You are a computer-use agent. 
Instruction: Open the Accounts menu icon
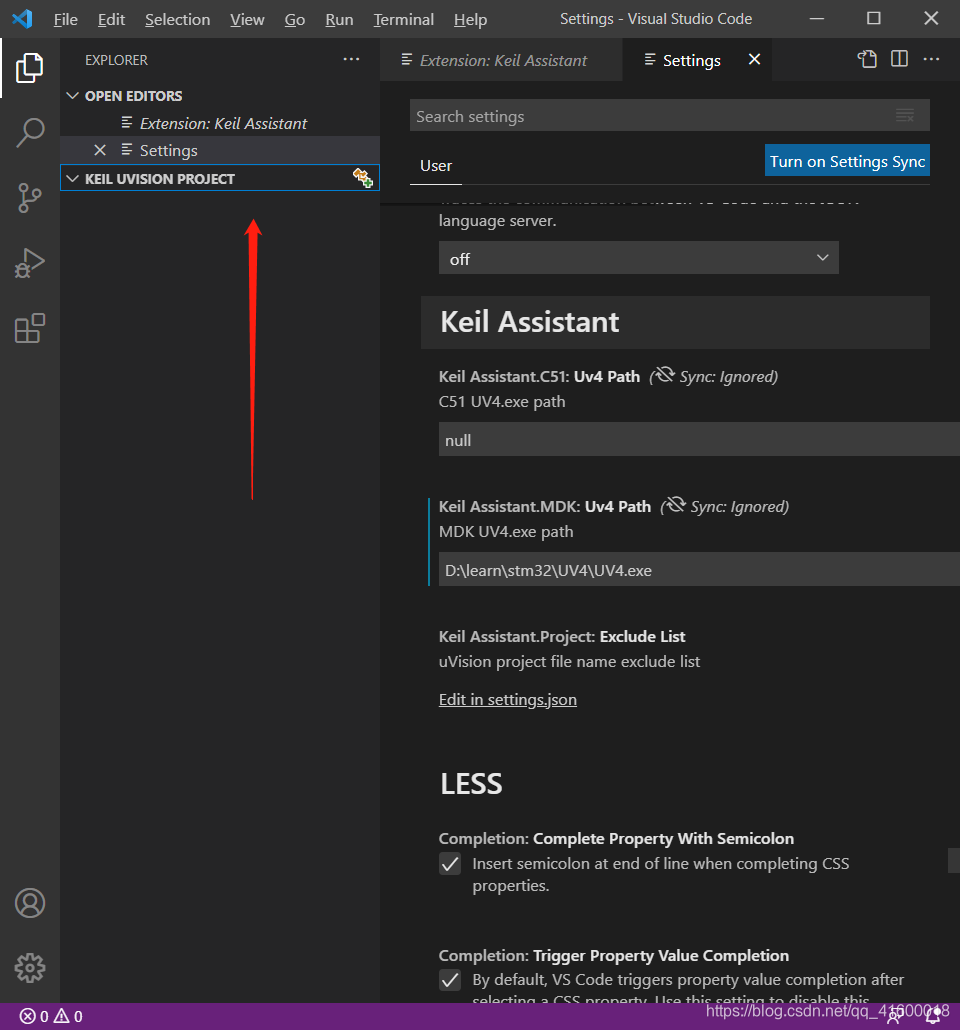30,903
